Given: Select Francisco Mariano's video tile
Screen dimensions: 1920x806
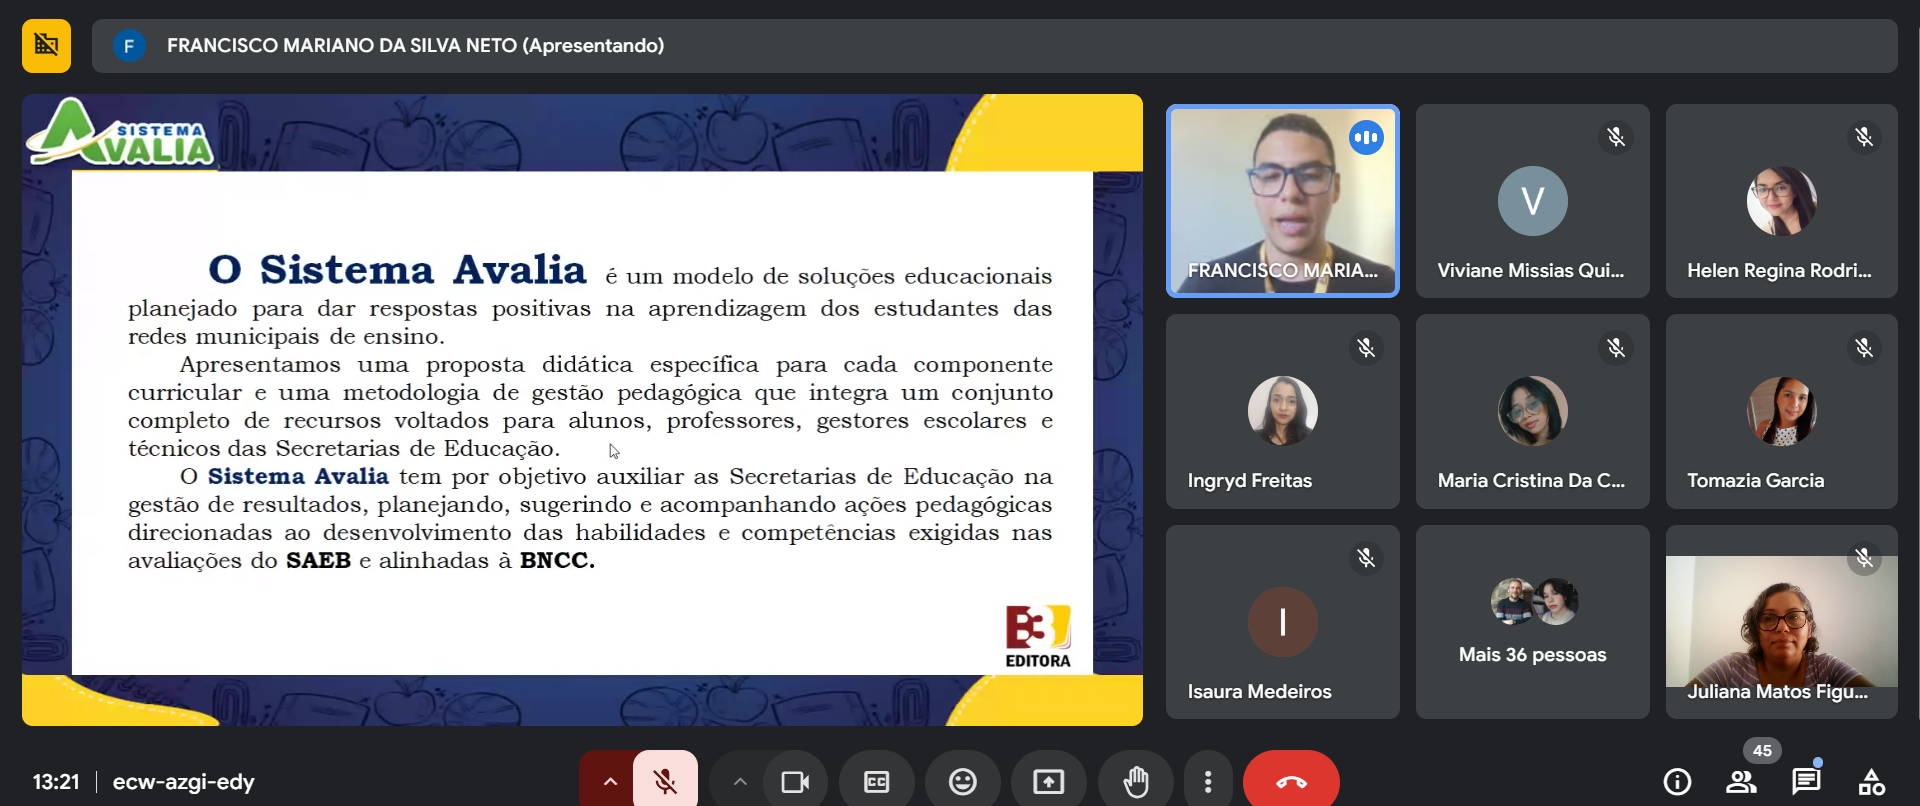Looking at the screenshot, I should point(1282,200).
